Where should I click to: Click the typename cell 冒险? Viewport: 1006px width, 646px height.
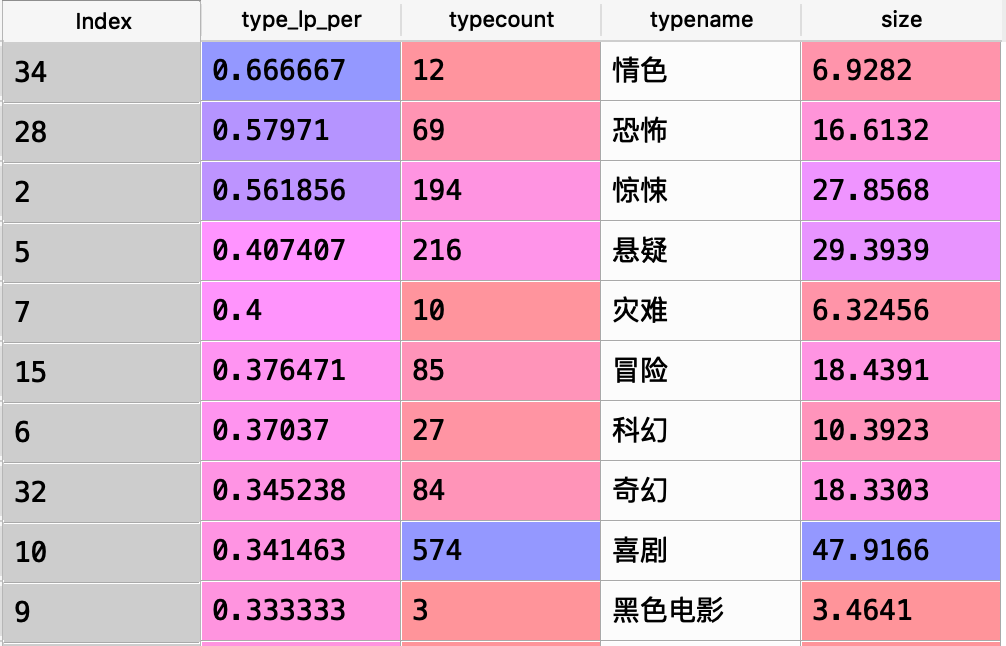pyautogui.click(x=701, y=371)
